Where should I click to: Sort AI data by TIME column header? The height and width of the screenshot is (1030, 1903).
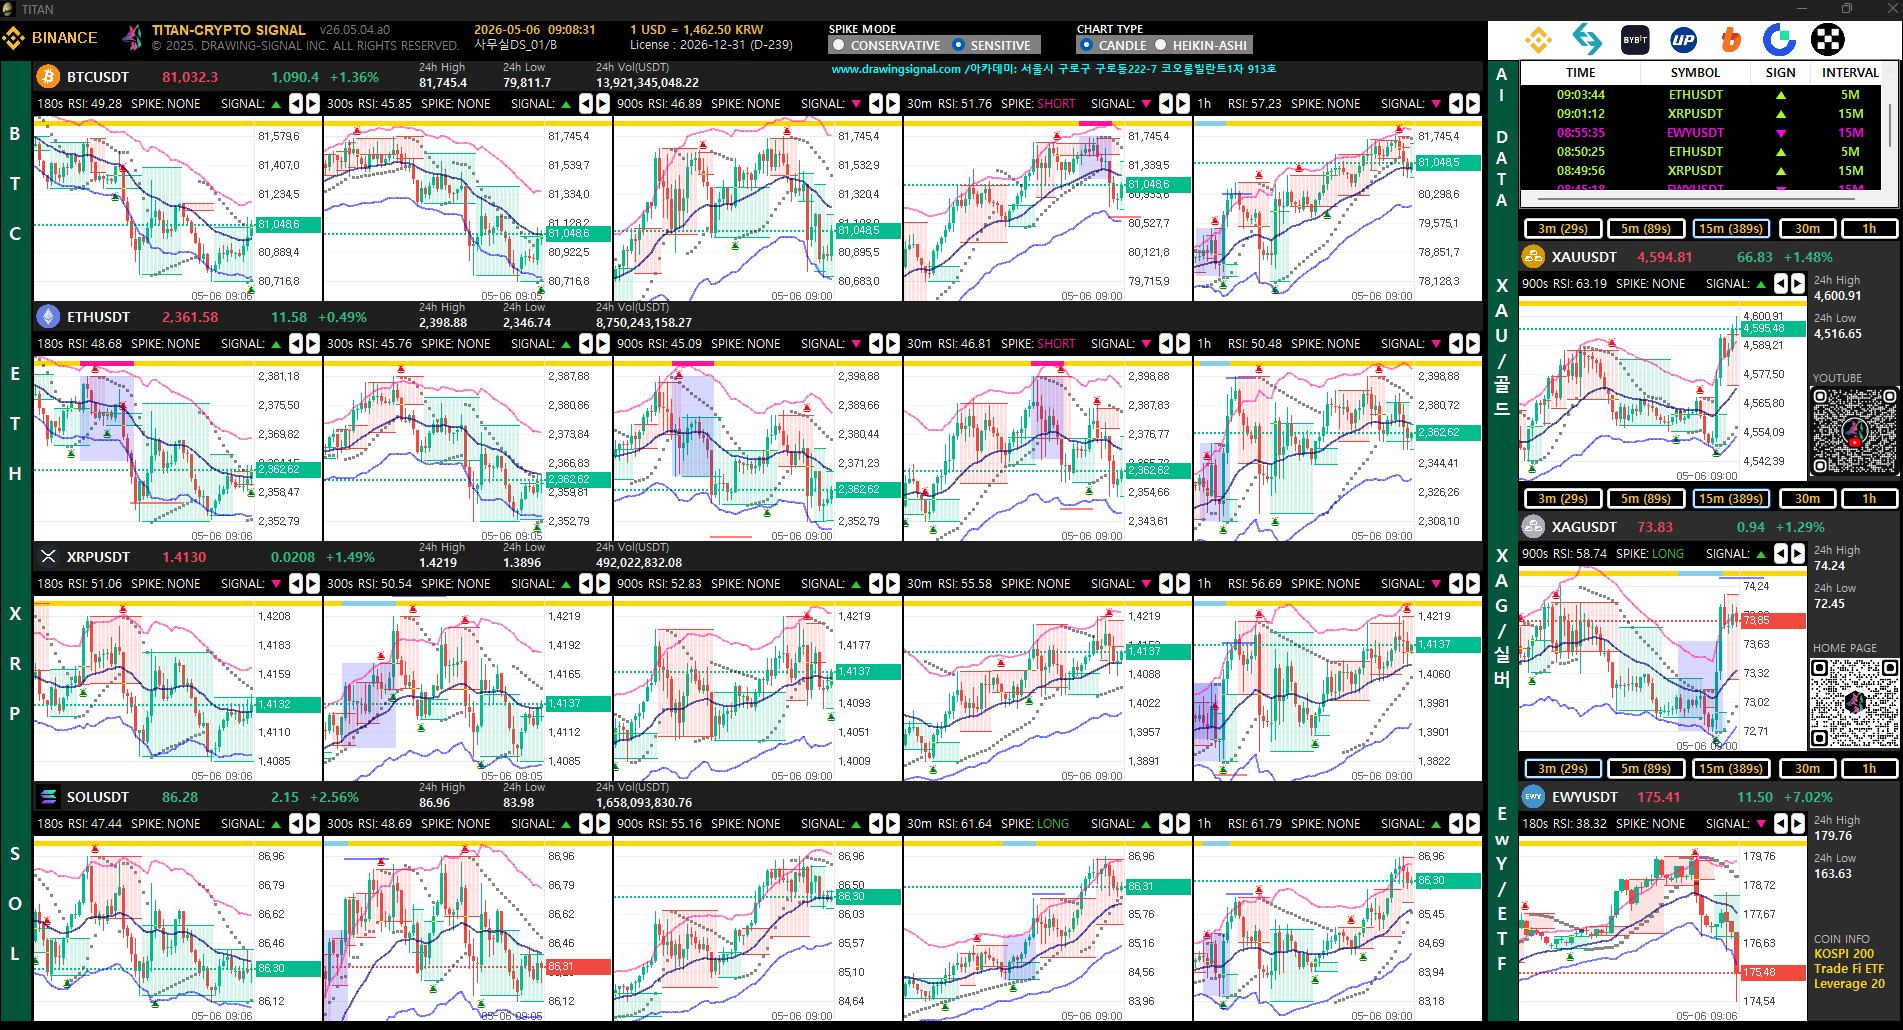(1580, 72)
